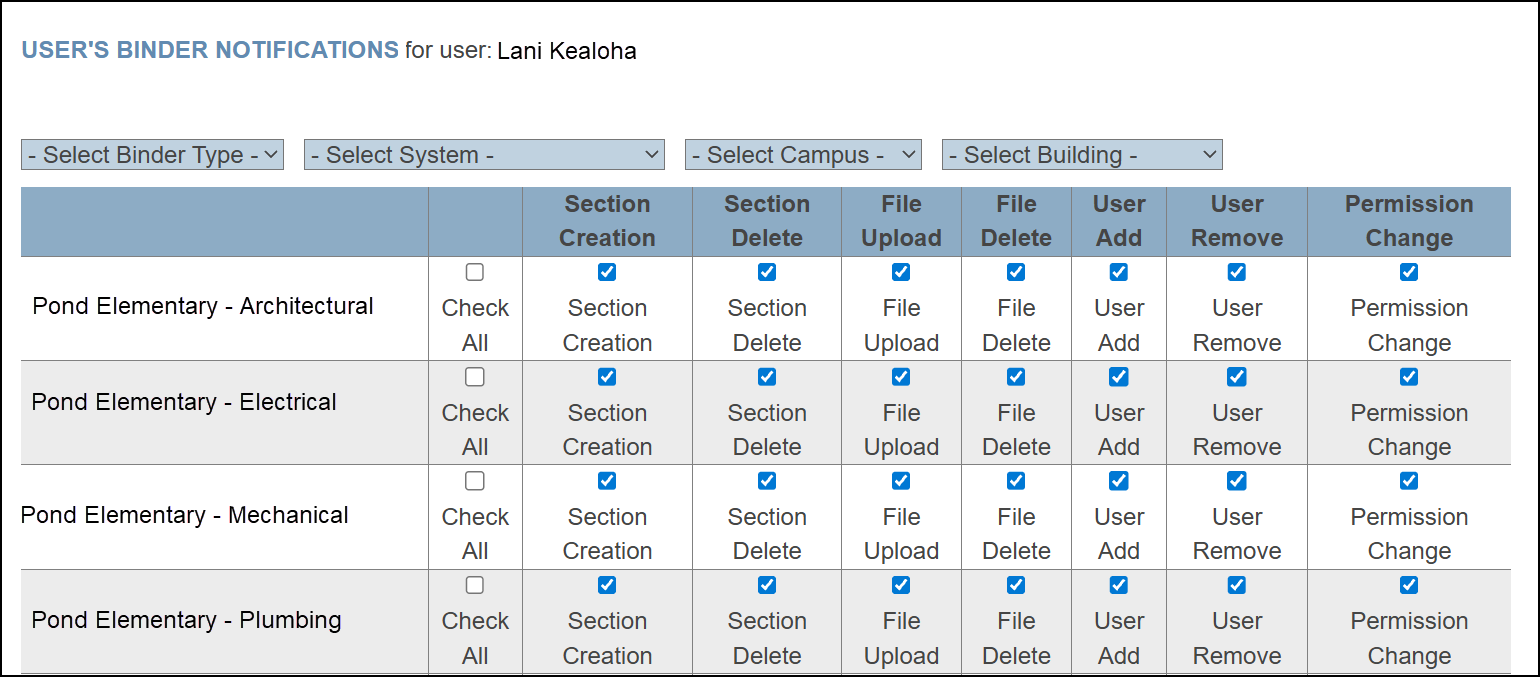Uncheck Permission Change for Architectural binder
1540x677 pixels.
(1409, 272)
